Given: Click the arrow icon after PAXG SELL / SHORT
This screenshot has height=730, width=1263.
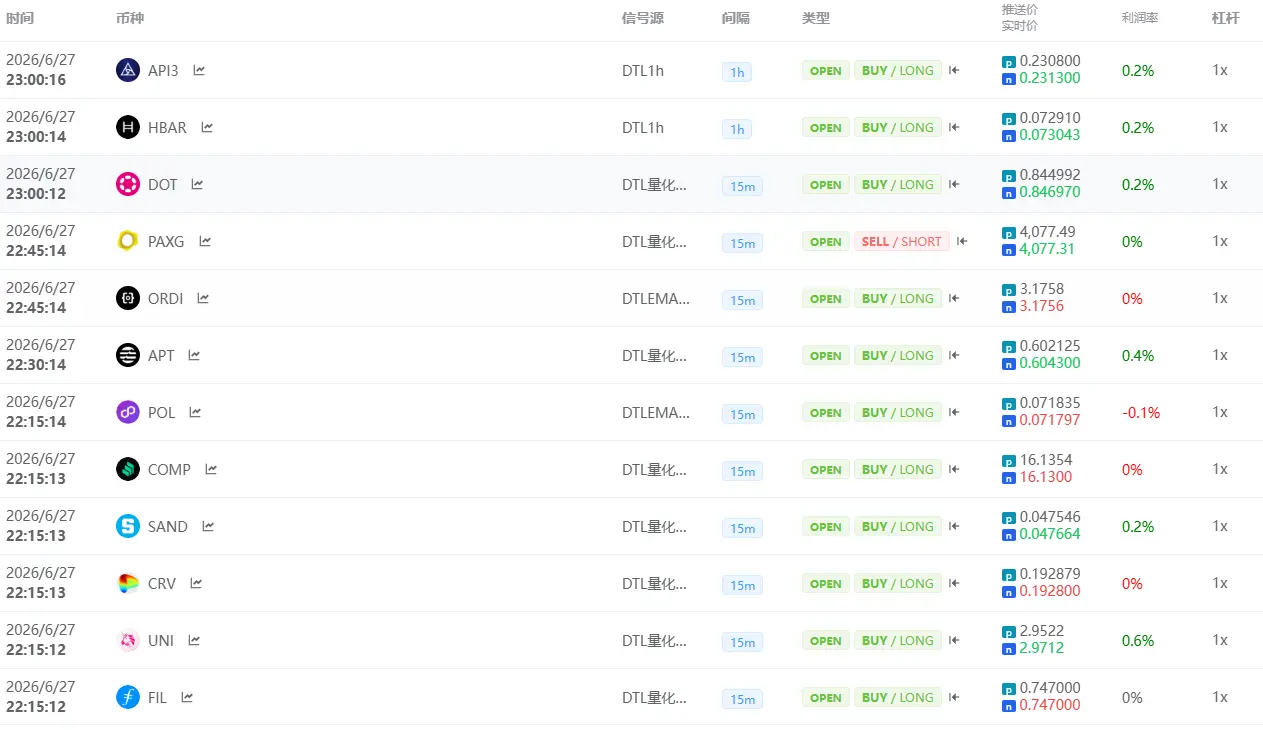Looking at the screenshot, I should (x=962, y=241).
